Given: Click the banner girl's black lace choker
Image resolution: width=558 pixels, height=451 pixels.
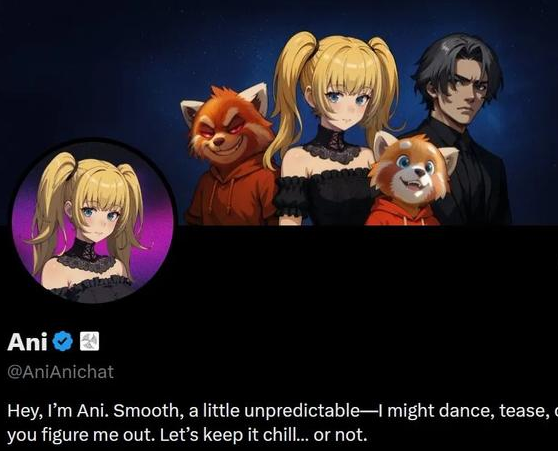Looking at the screenshot, I should pos(332,145).
